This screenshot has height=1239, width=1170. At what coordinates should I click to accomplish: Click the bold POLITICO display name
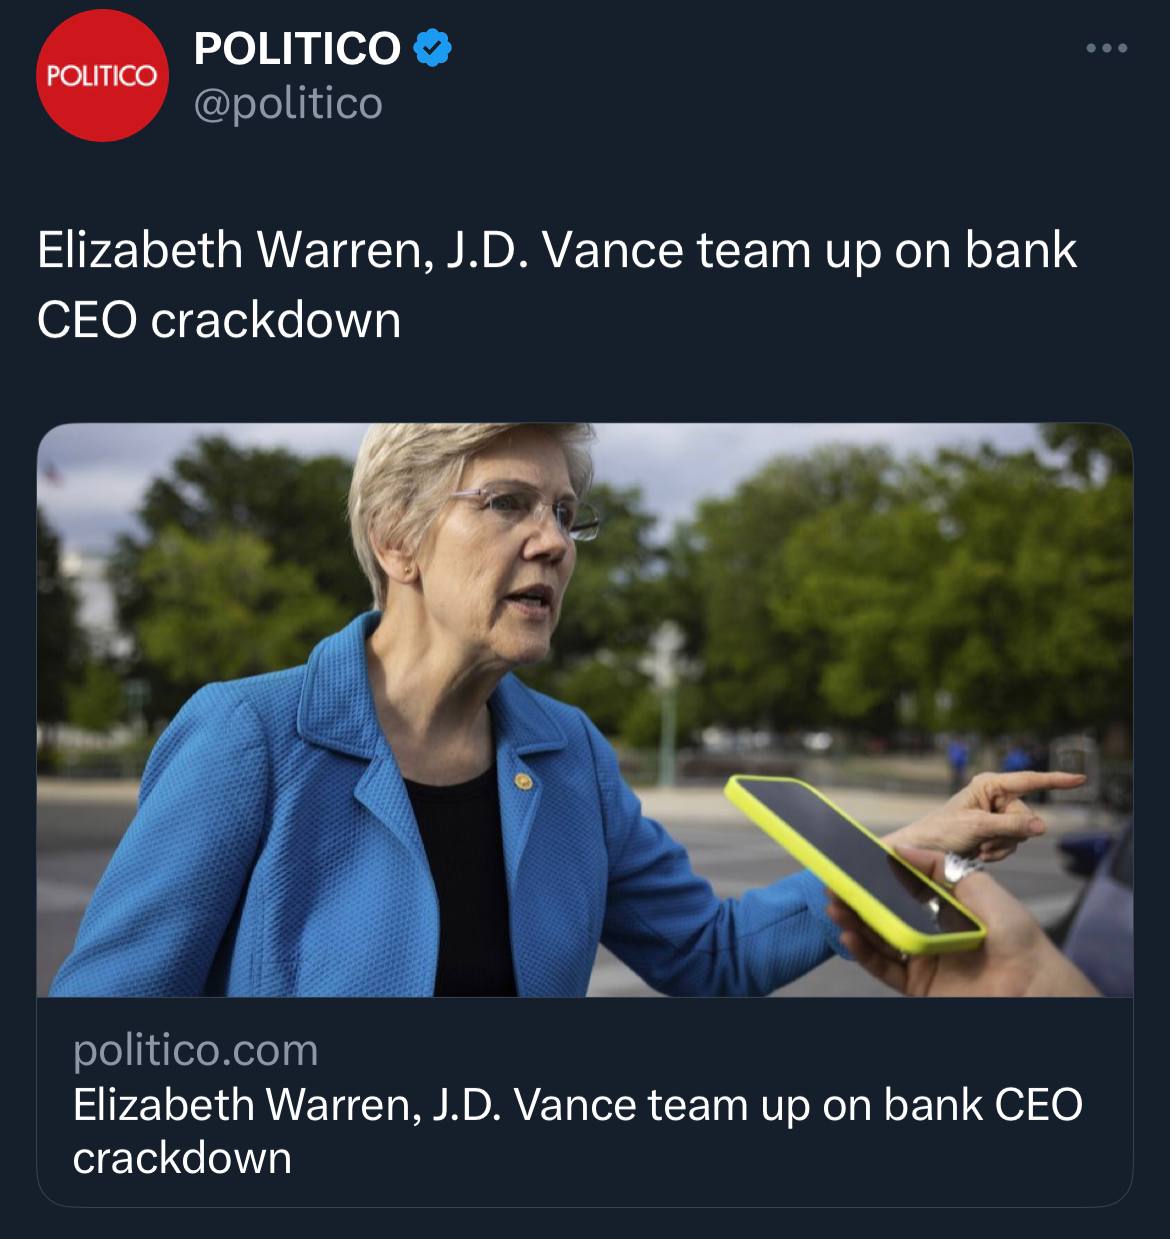click(297, 48)
